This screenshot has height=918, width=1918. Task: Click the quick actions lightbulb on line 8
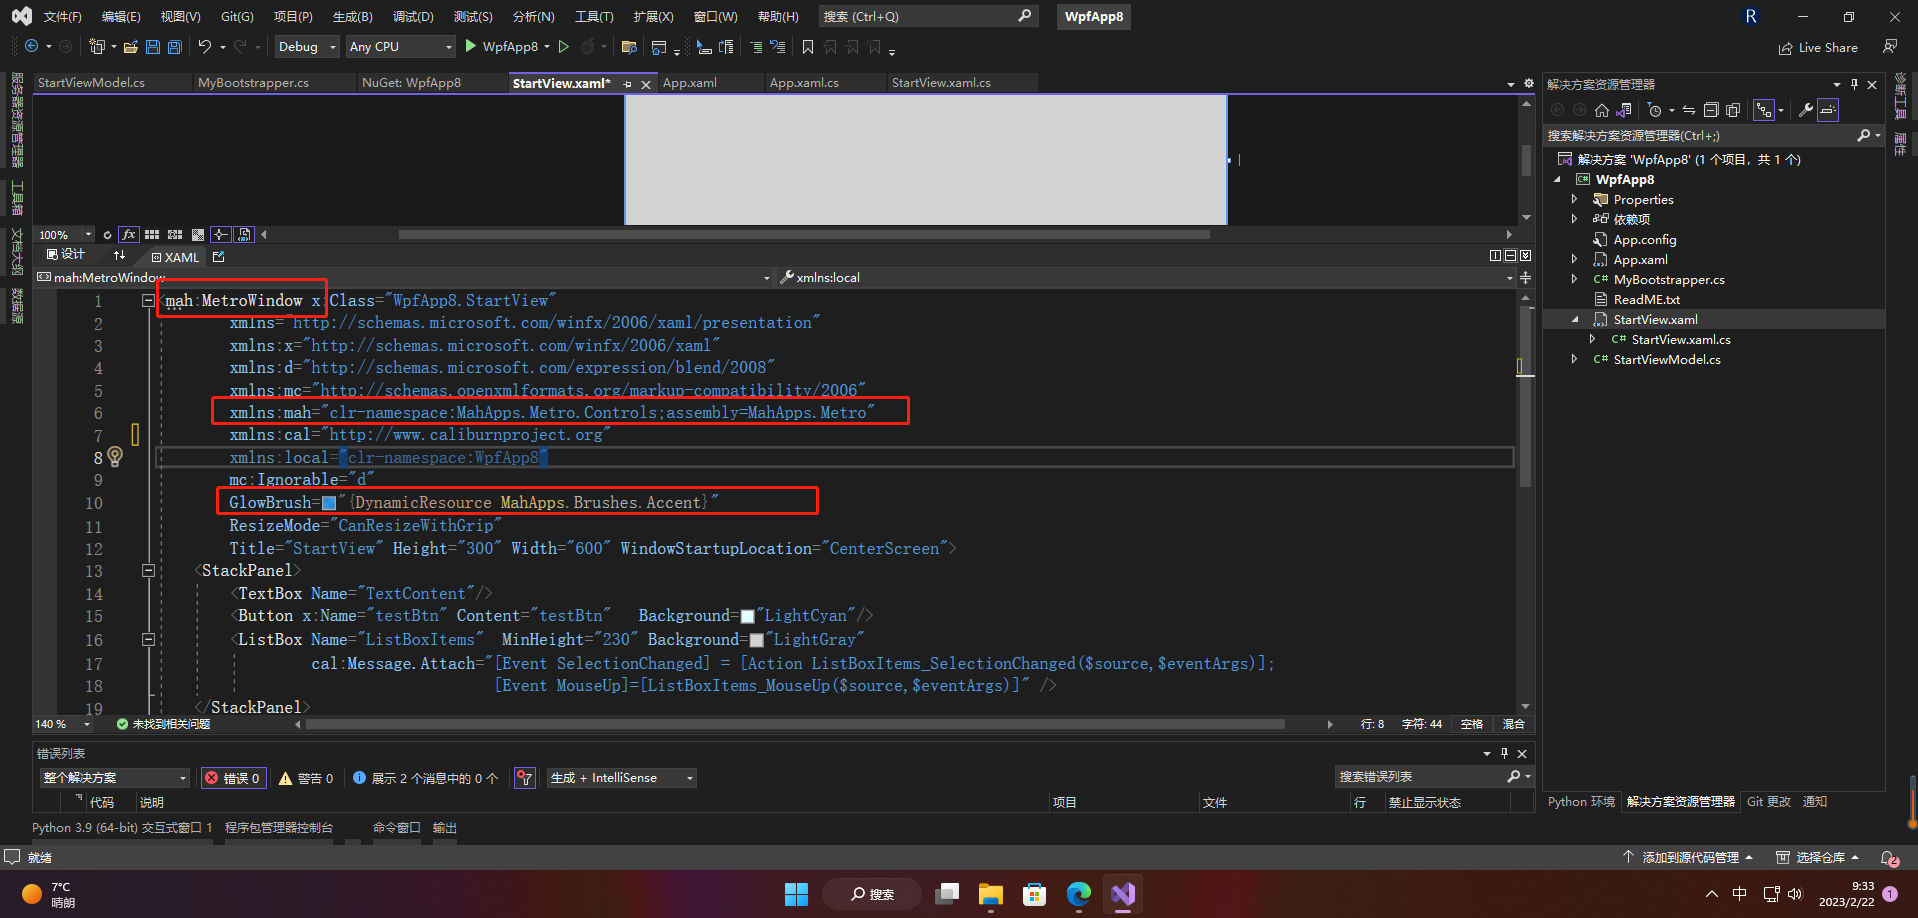(115, 457)
